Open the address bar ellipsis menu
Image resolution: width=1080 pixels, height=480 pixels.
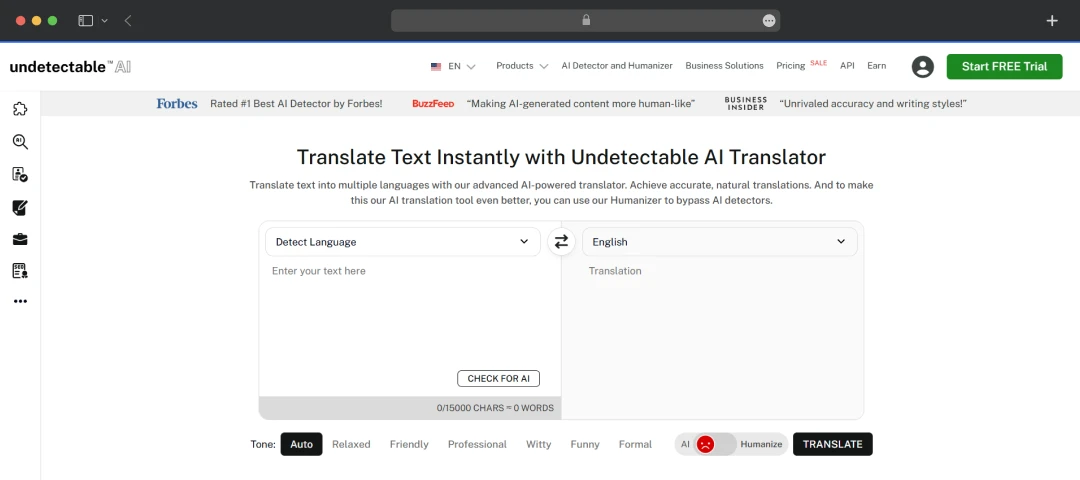(769, 21)
